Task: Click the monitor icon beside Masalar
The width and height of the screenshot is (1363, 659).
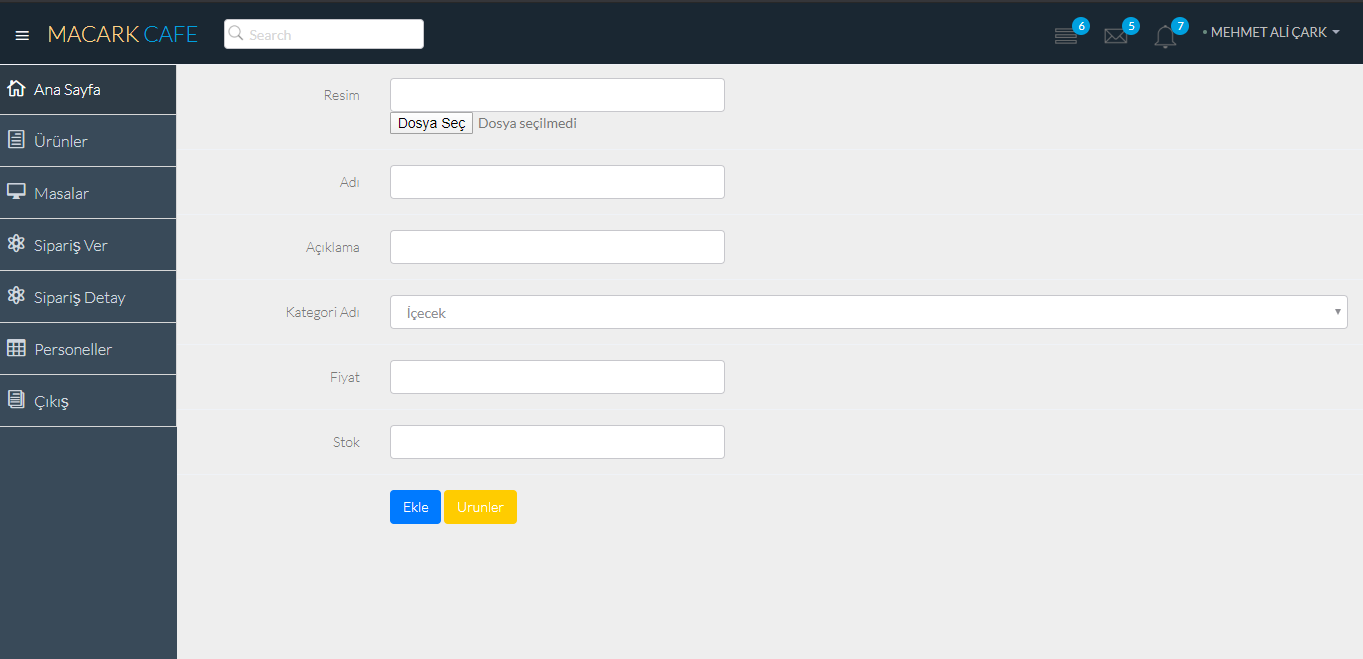Action: point(16,192)
